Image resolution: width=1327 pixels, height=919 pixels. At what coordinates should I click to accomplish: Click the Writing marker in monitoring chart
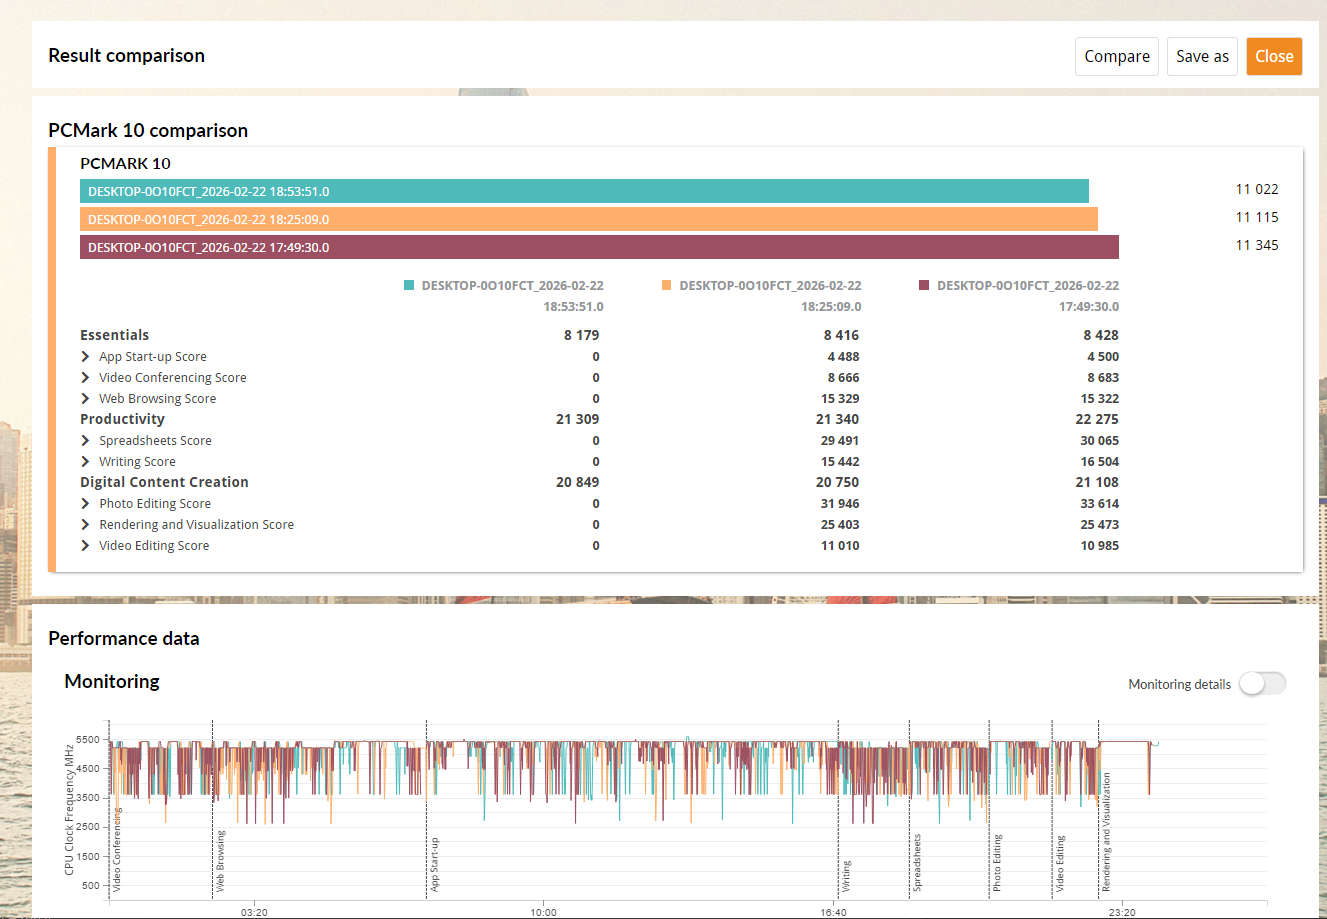tap(846, 875)
